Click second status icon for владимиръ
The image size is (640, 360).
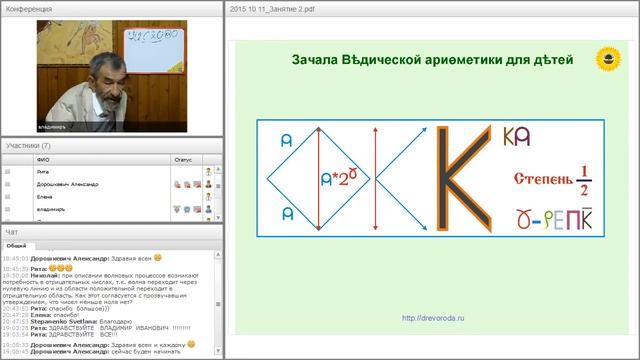[x=187, y=209]
